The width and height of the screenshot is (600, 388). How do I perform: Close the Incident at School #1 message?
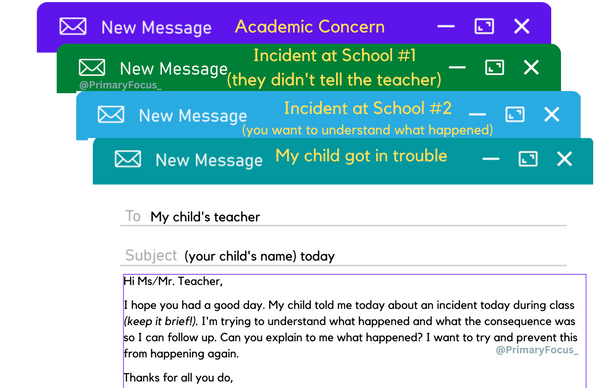[x=531, y=67]
